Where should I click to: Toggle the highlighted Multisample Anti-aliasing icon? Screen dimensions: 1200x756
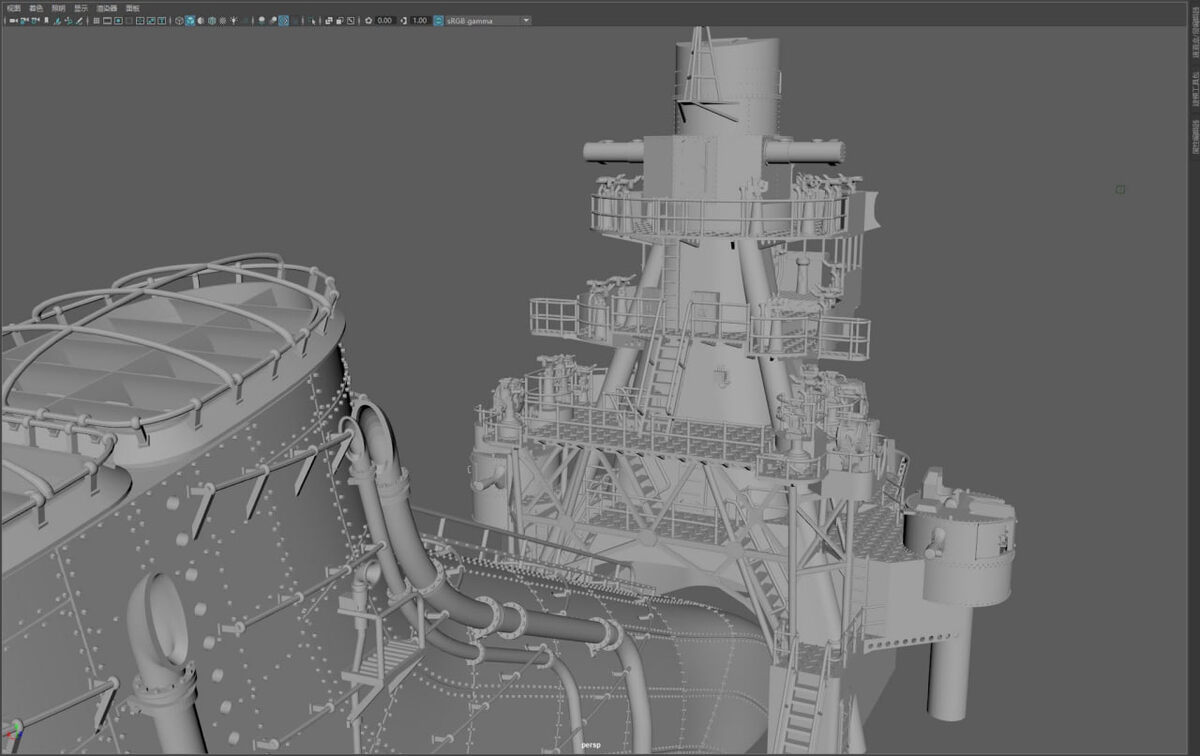(283, 20)
